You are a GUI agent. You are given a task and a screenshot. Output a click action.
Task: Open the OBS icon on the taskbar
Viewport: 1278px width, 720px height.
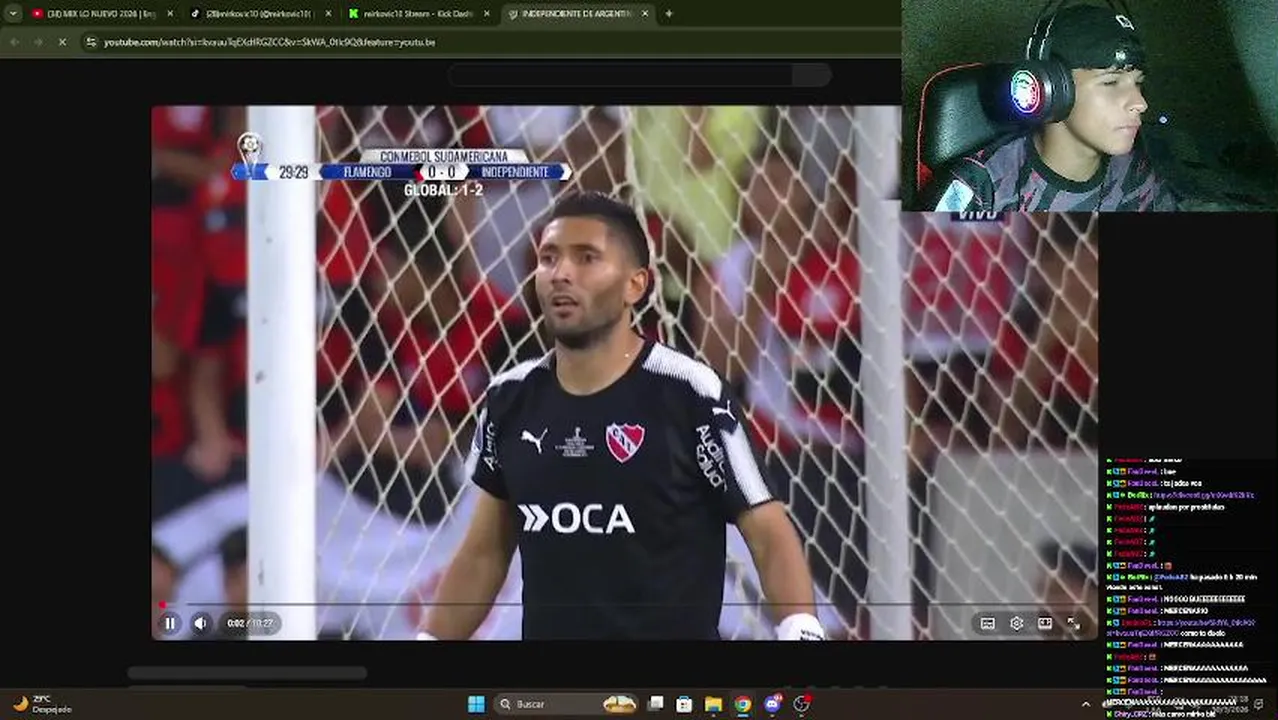pos(801,704)
